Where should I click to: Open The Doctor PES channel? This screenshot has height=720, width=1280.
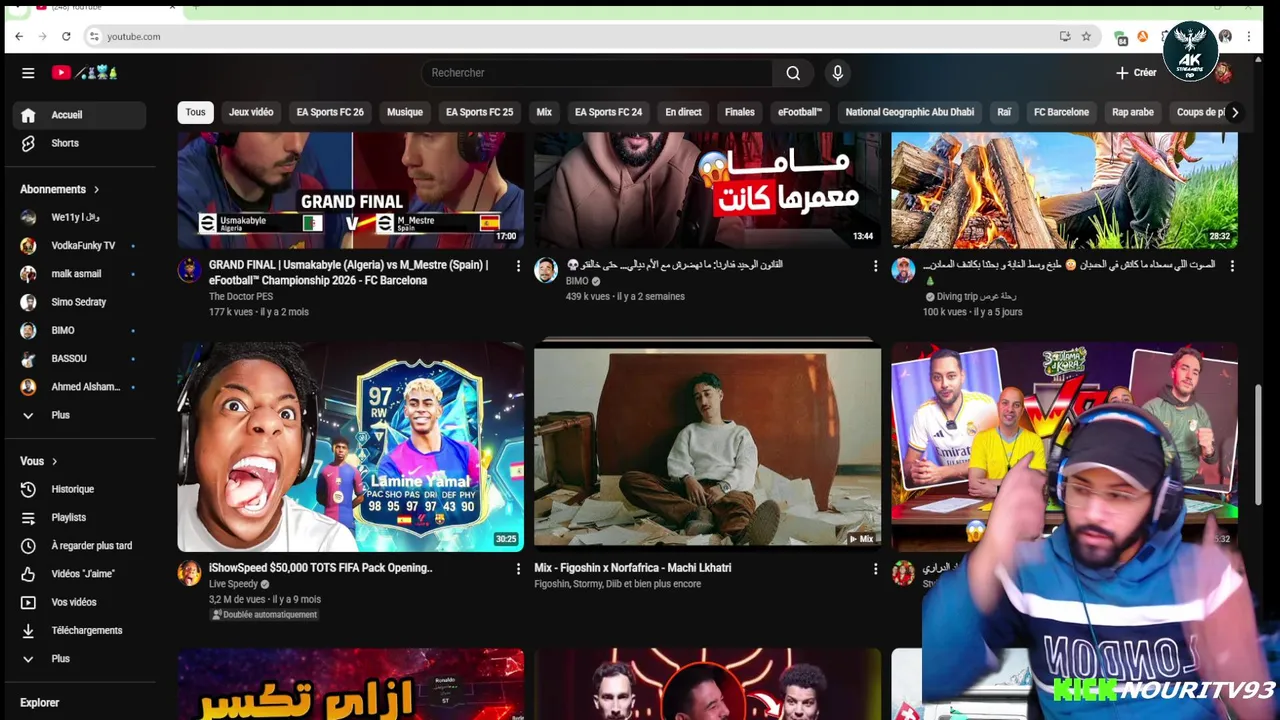240,296
